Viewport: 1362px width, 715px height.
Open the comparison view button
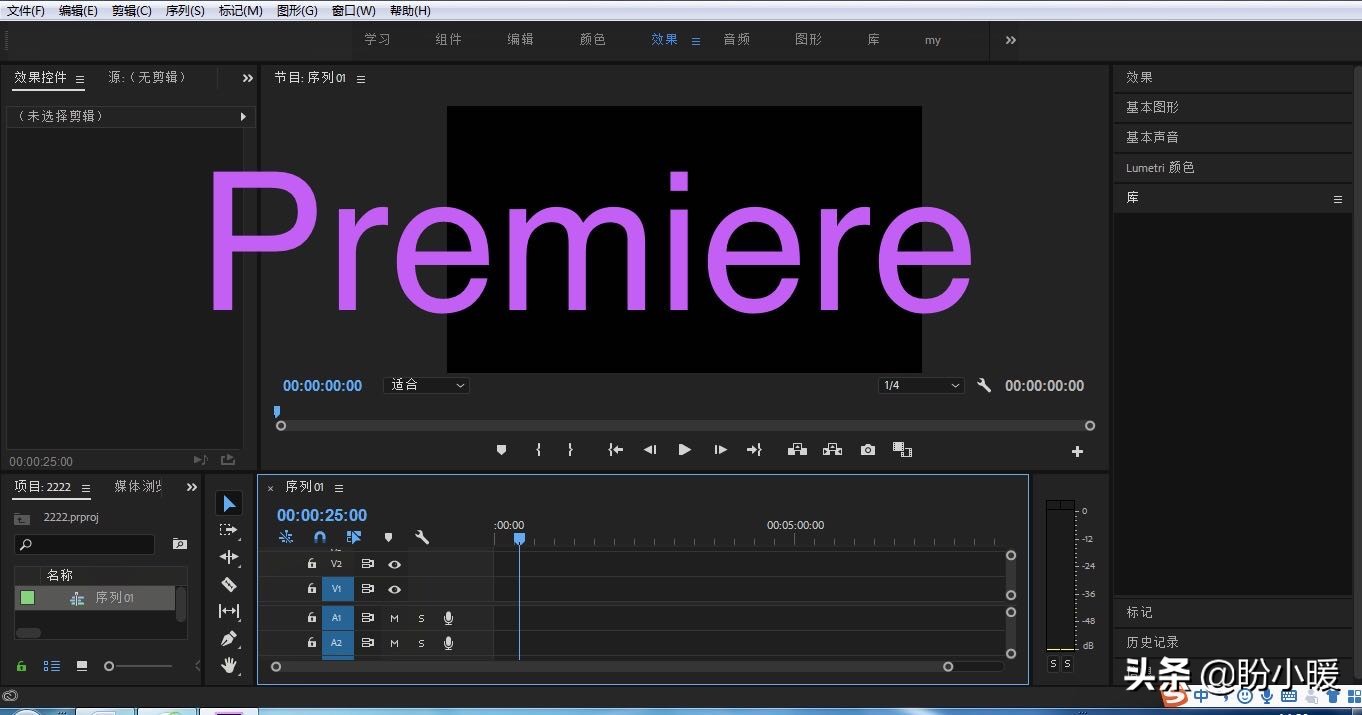point(902,450)
